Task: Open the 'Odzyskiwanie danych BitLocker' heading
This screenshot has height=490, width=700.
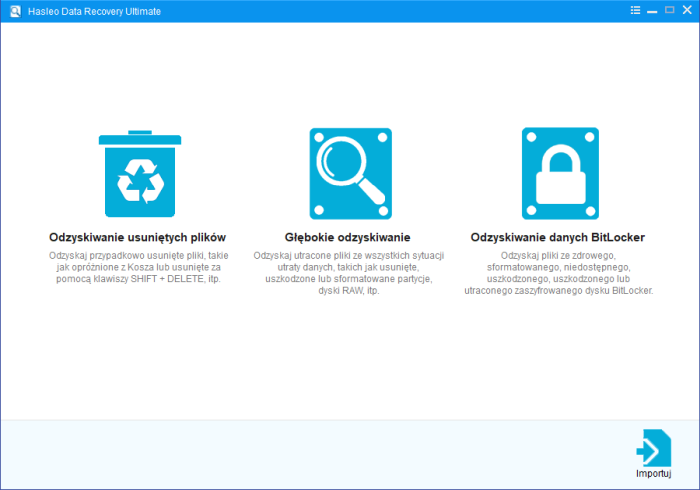Action: pos(557,238)
